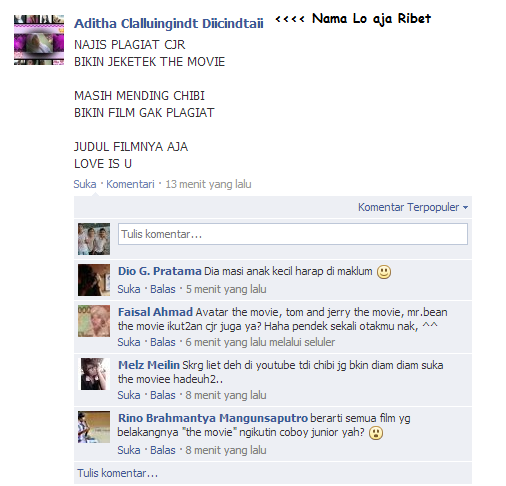Like Melz Meilin's comment with Suka
This screenshot has width=506, height=486.
129,395
